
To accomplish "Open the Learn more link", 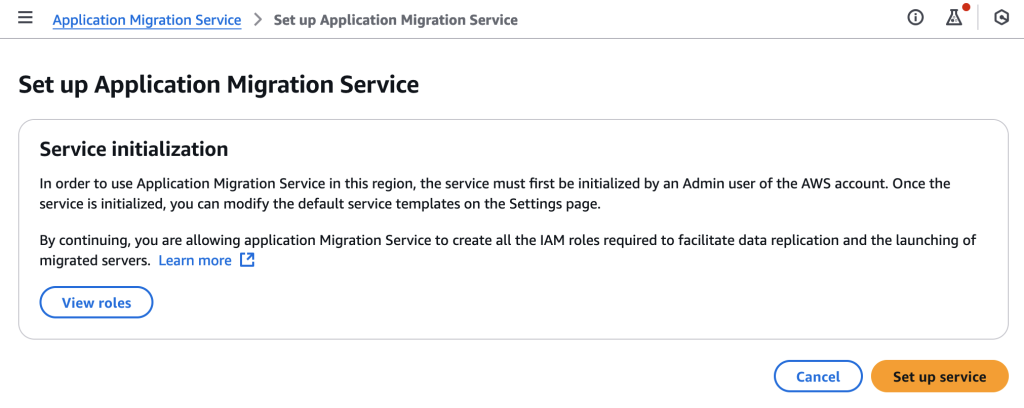I will (195, 260).
